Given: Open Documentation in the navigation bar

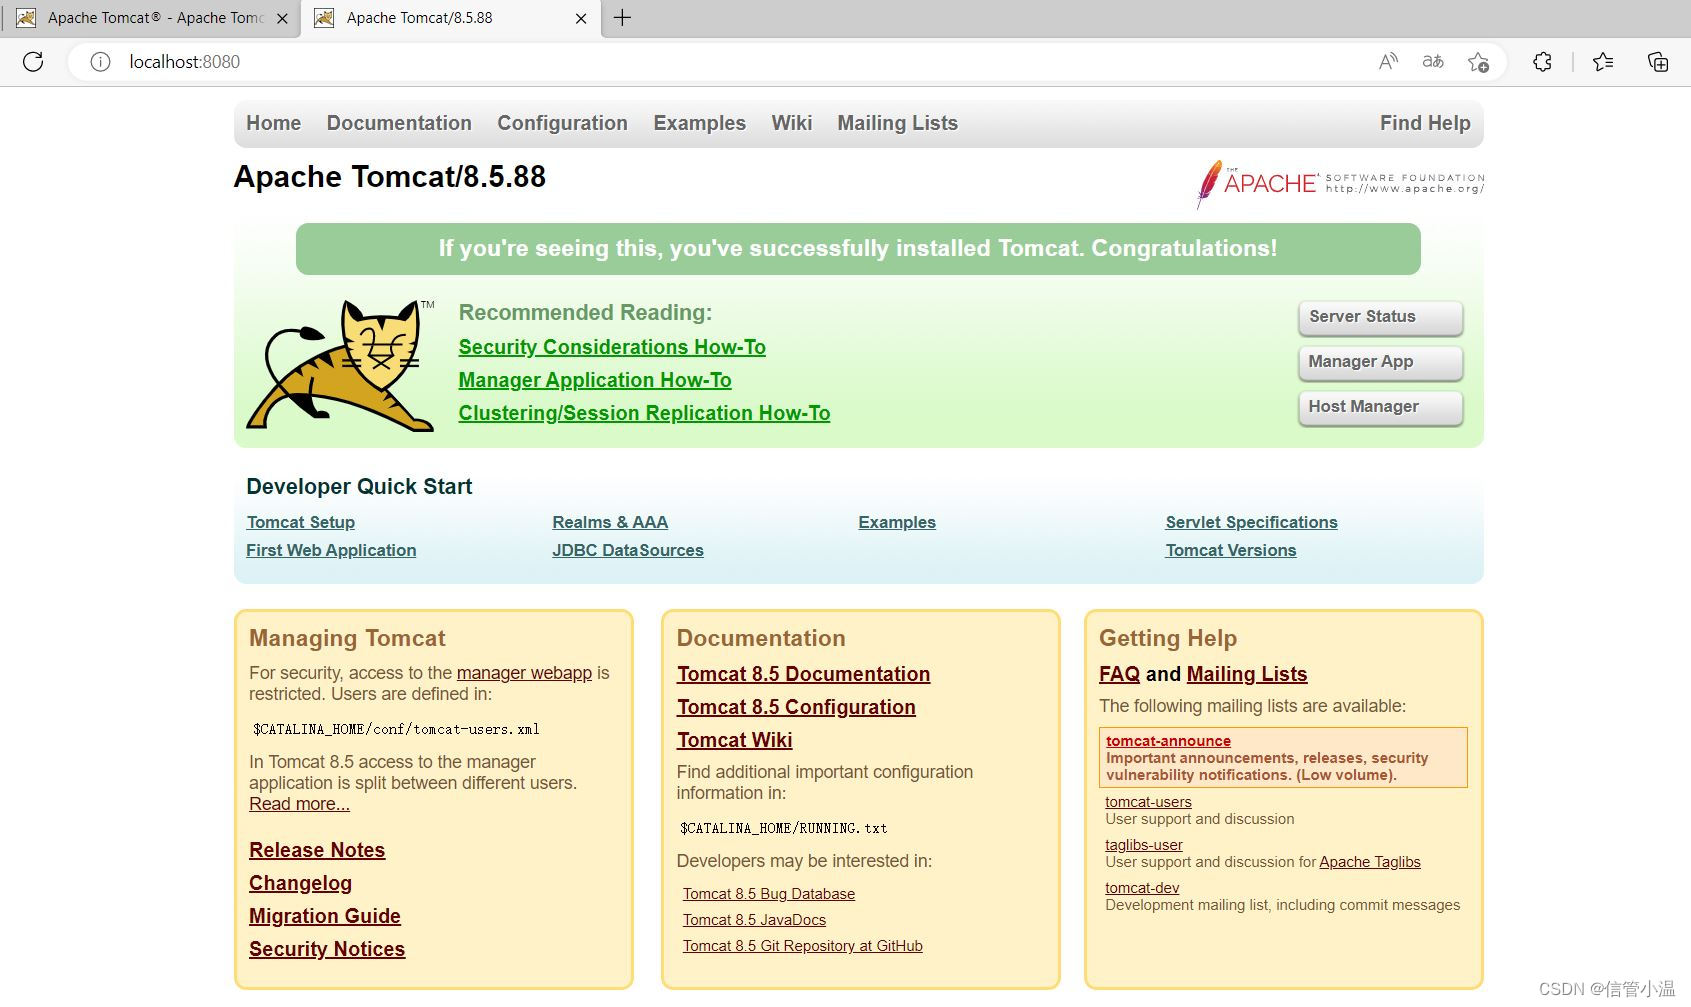Looking at the screenshot, I should pos(399,123).
